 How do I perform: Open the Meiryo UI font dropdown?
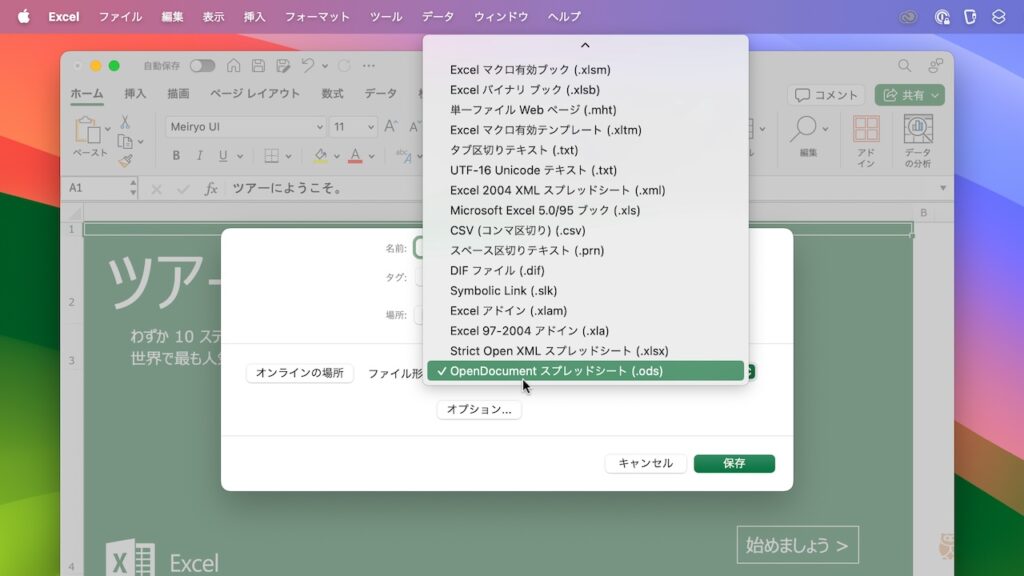click(320, 127)
